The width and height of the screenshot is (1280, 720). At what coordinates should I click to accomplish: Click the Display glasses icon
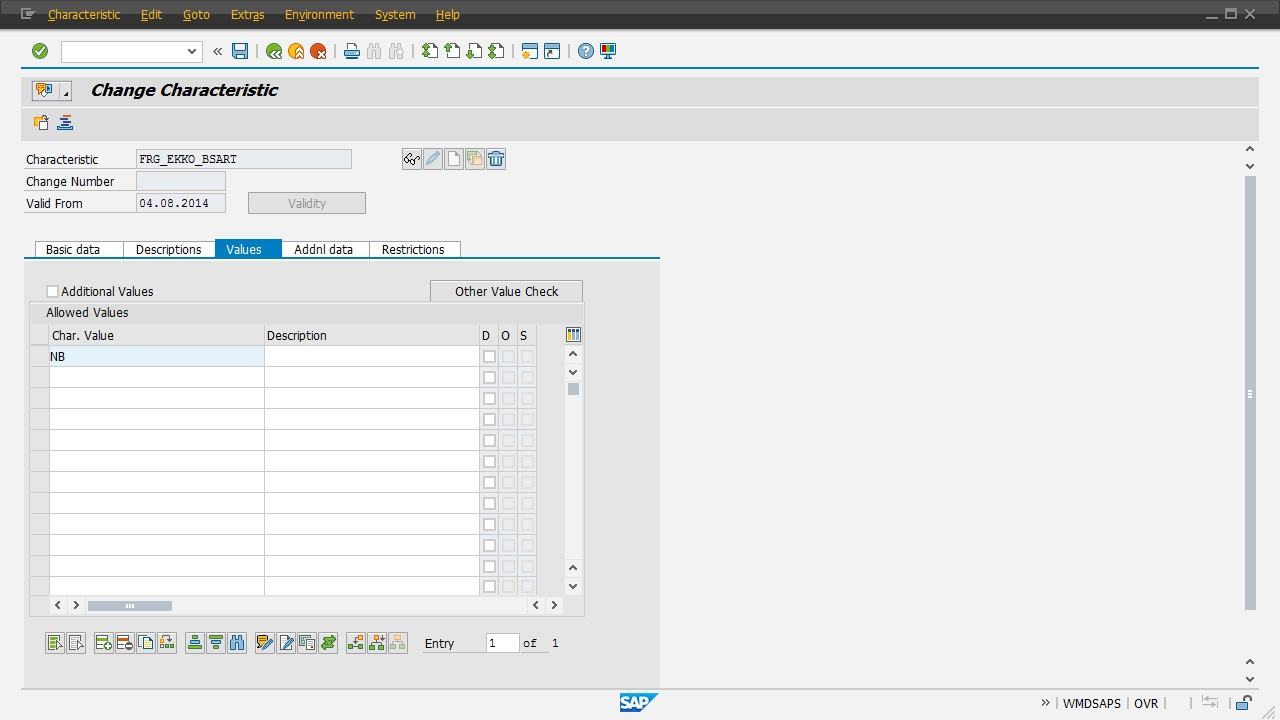click(x=411, y=159)
